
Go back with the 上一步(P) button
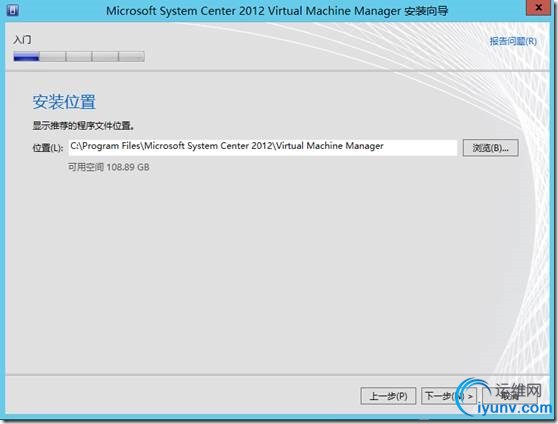click(x=388, y=396)
